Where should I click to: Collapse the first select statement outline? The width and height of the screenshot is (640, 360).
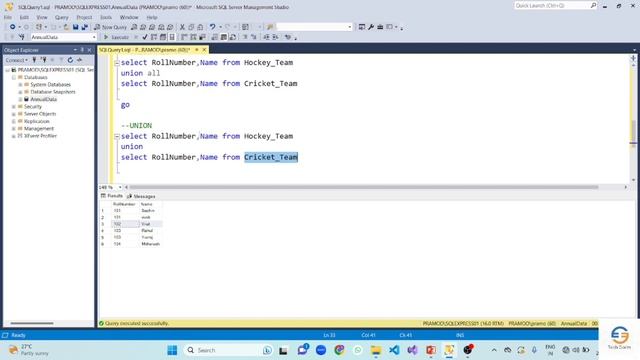tap(117, 63)
